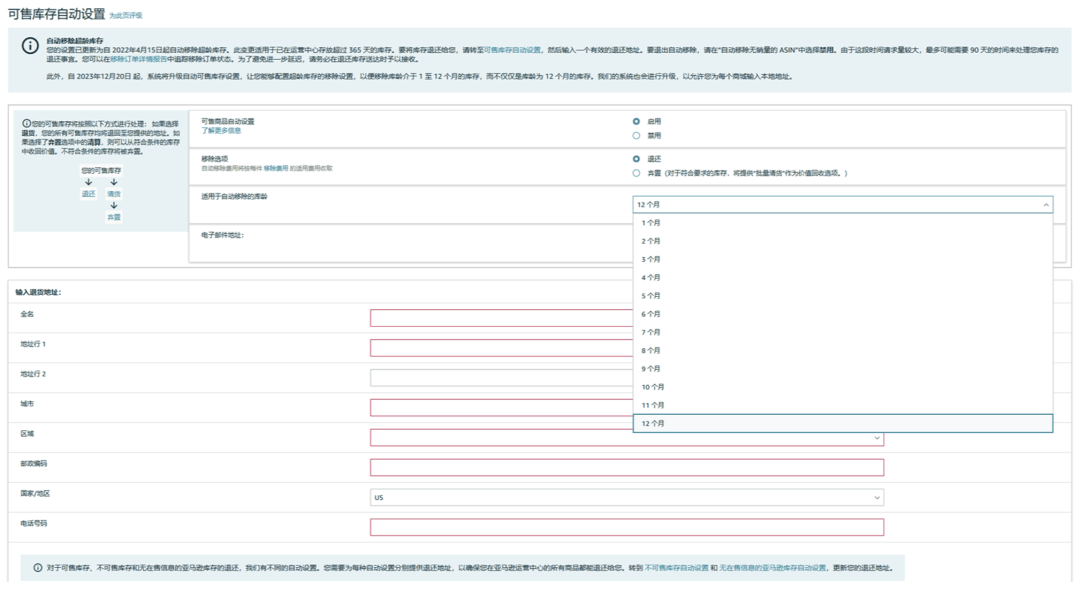Open the 国家/地区 dropdown showing US
This screenshot has width=1080, height=590.
[627, 497]
